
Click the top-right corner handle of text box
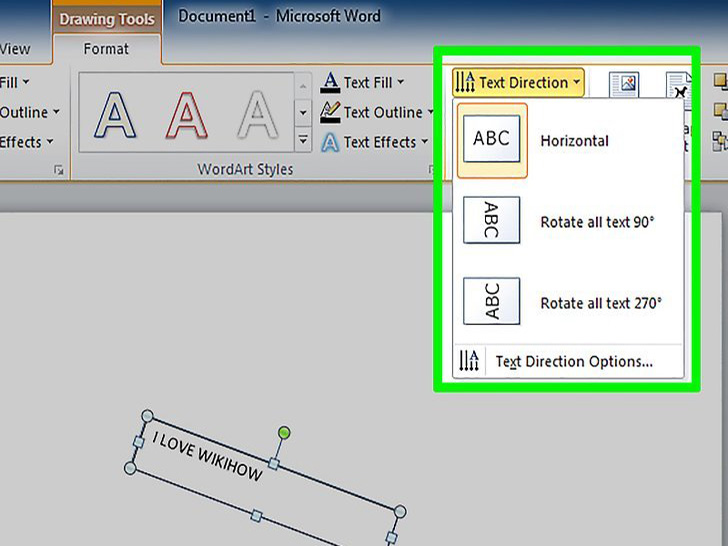point(400,512)
